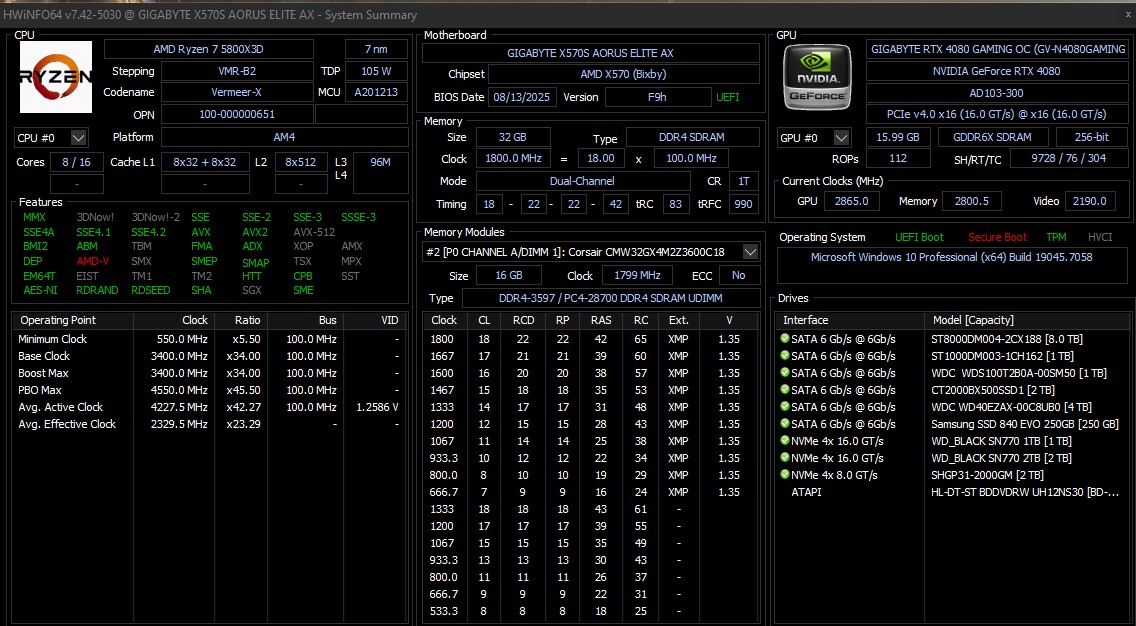Click status icon for CT2000BX500SSD1 drive
Image resolution: width=1136 pixels, height=626 pixels.
785,390
